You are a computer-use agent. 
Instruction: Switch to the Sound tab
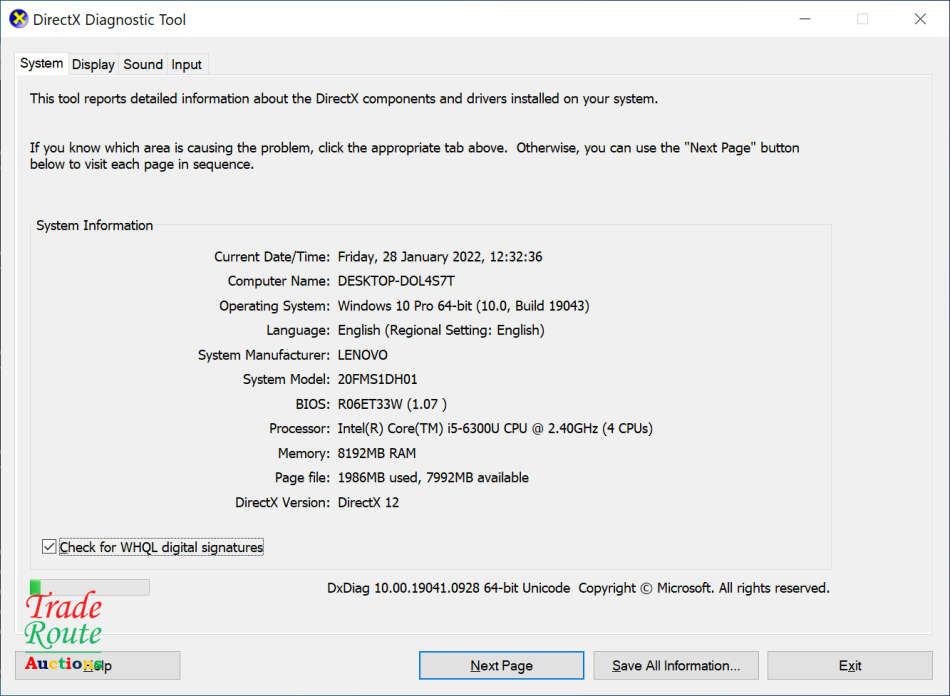[142, 64]
